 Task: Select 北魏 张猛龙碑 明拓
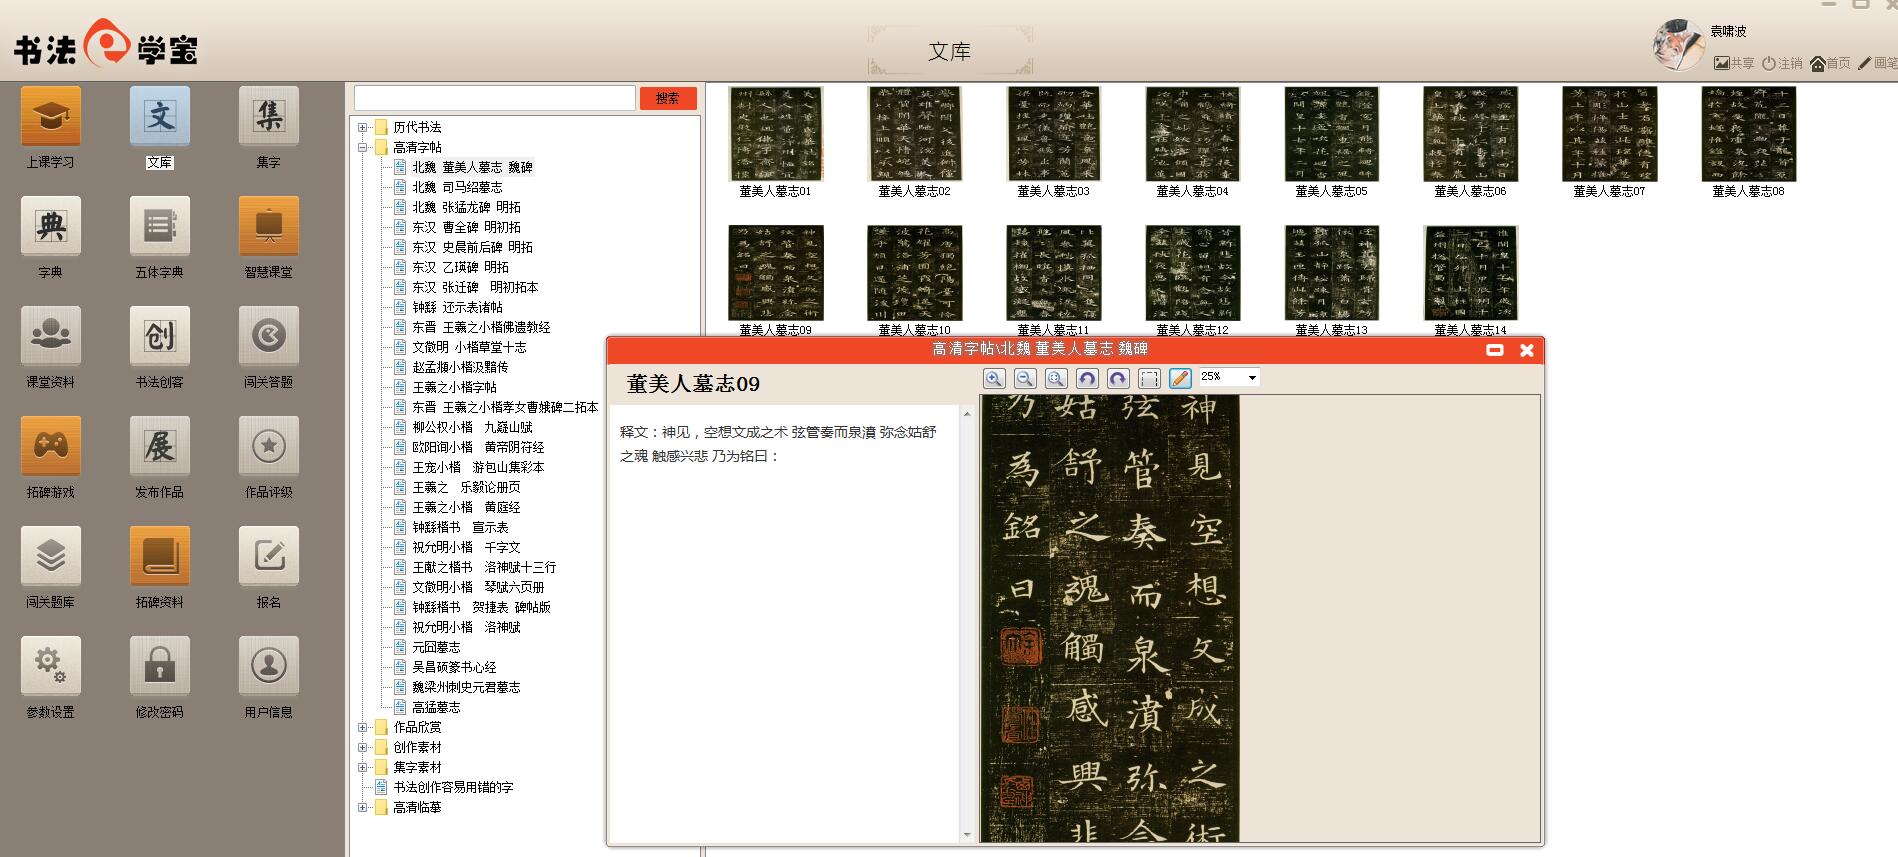coord(466,207)
